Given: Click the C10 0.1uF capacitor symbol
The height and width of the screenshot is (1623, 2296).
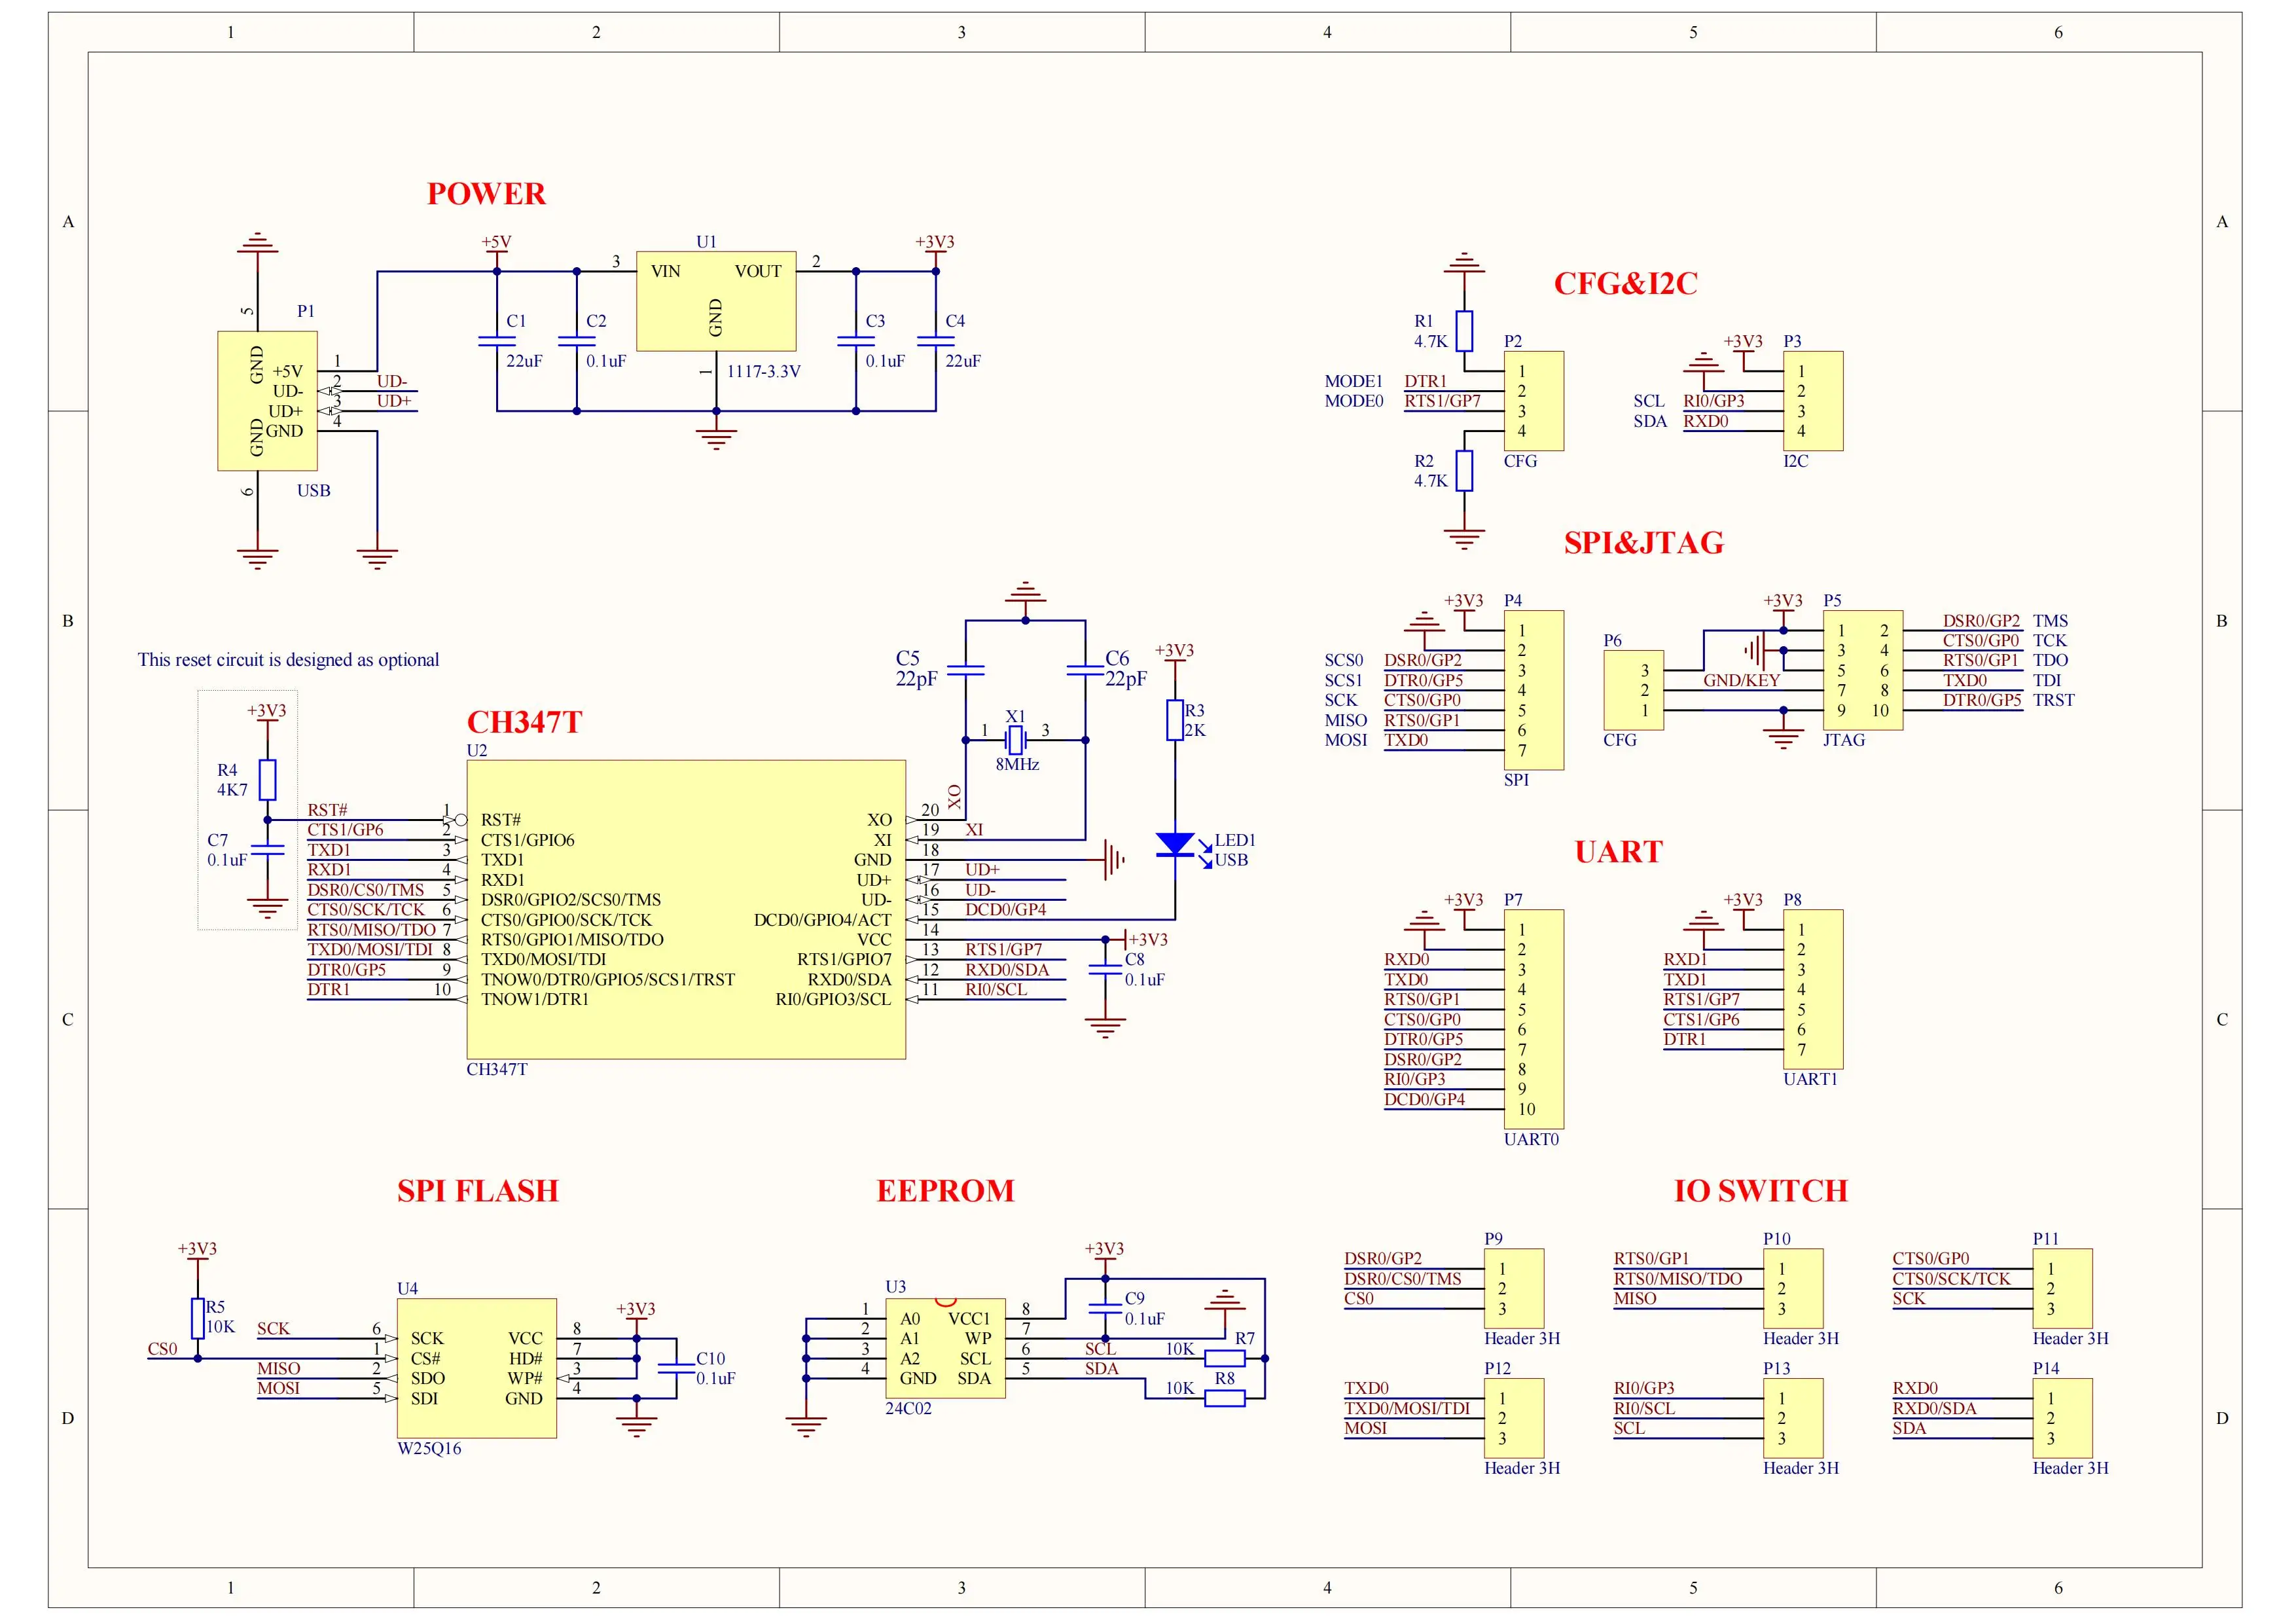Looking at the screenshot, I should [676, 1368].
